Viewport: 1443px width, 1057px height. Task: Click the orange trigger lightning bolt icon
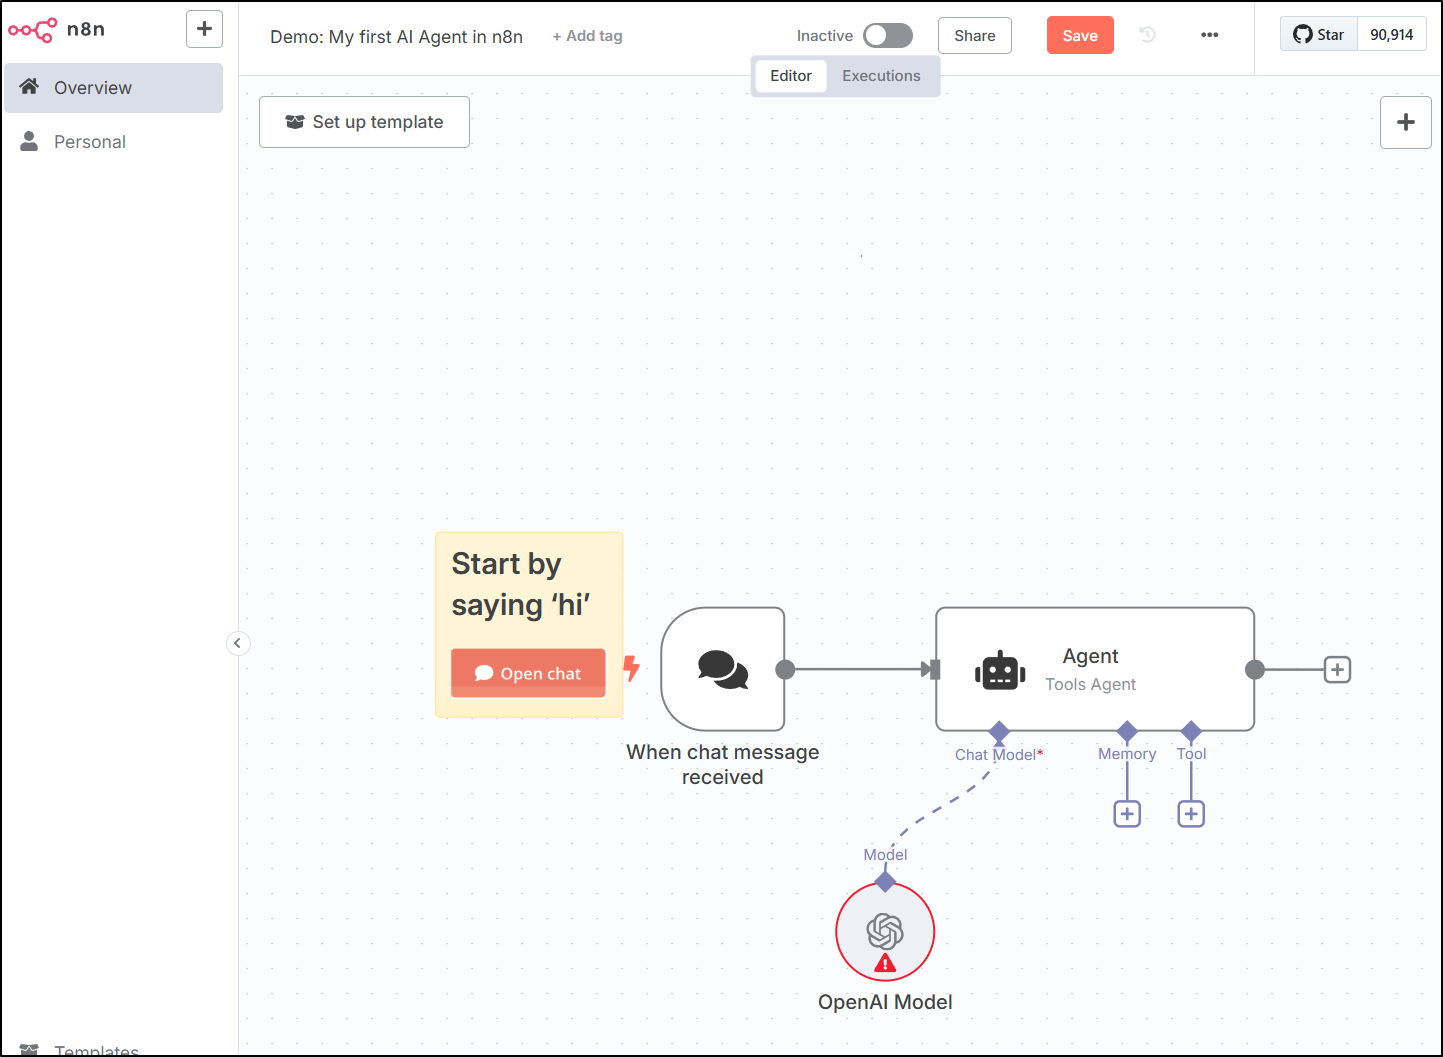coord(631,668)
